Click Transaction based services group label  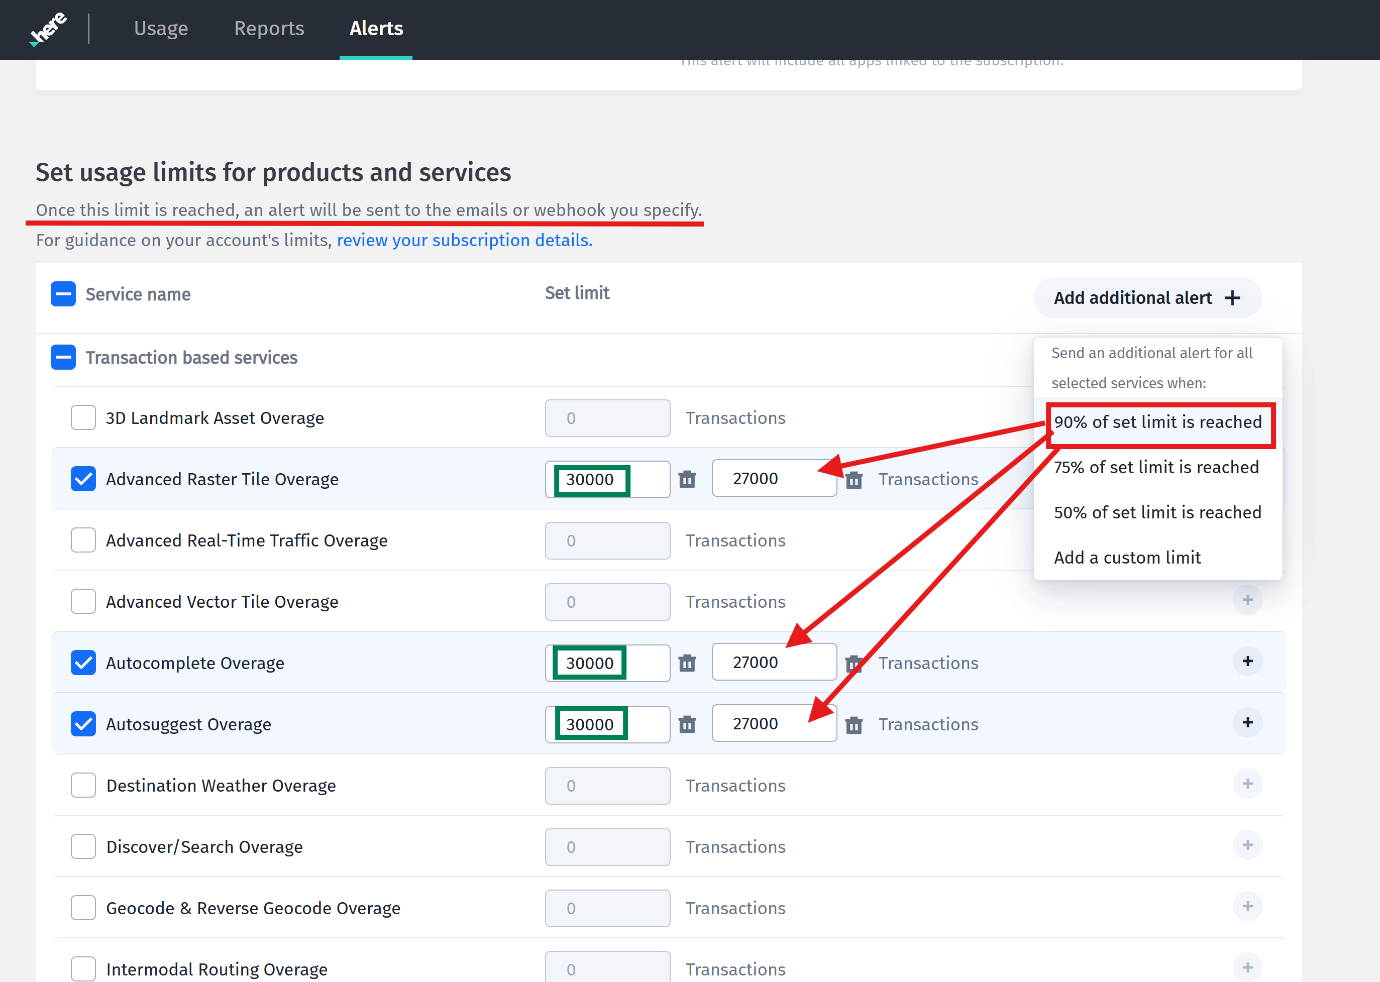(191, 357)
